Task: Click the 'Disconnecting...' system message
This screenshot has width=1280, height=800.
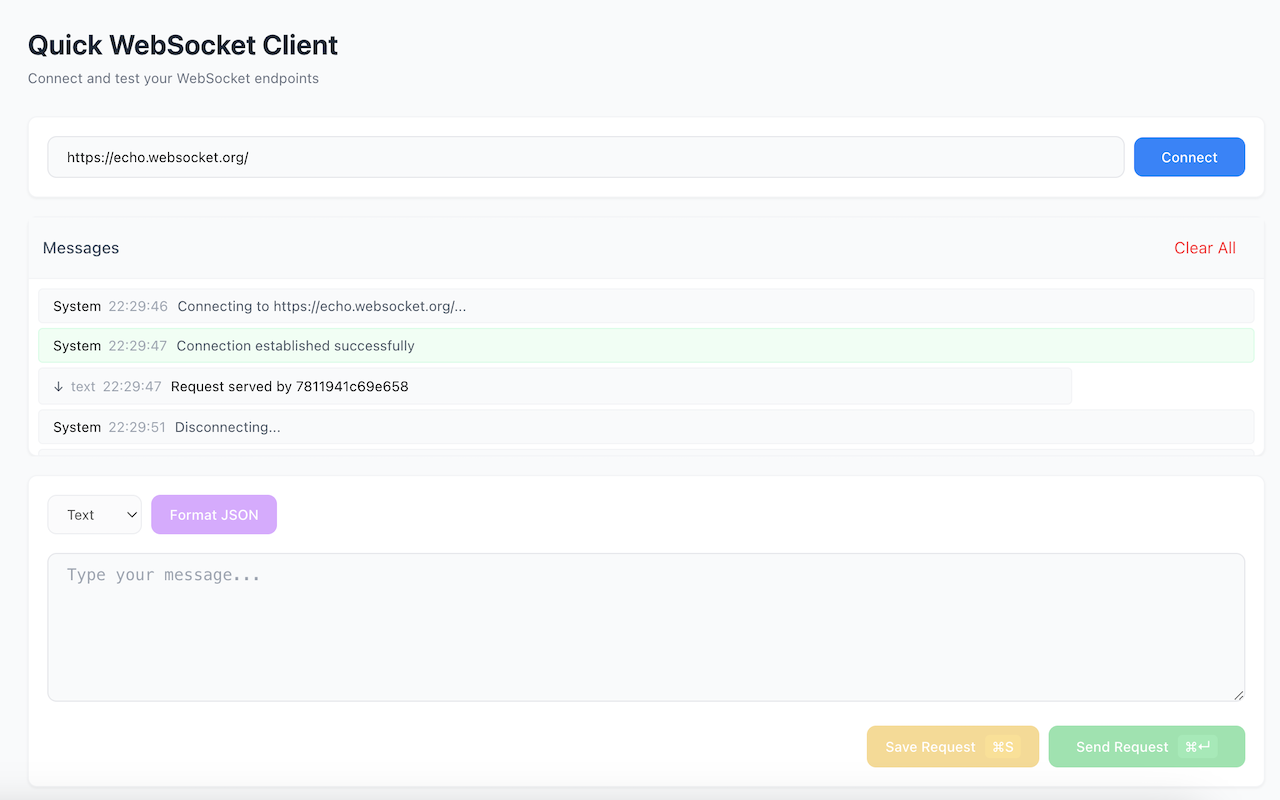Action: coord(646,426)
